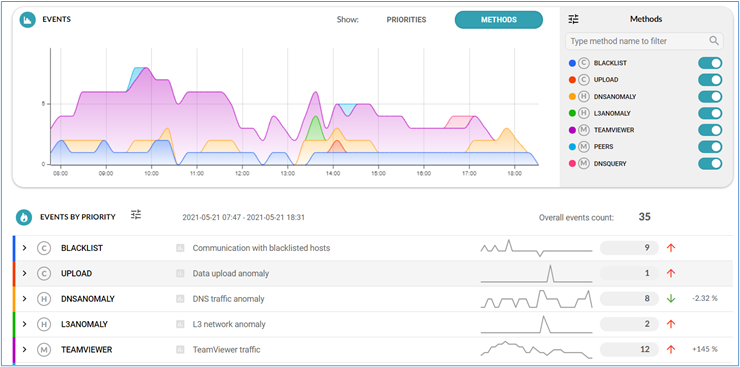Turn off the L3ANOMALY method toggle
The image size is (740, 367).
click(x=710, y=113)
